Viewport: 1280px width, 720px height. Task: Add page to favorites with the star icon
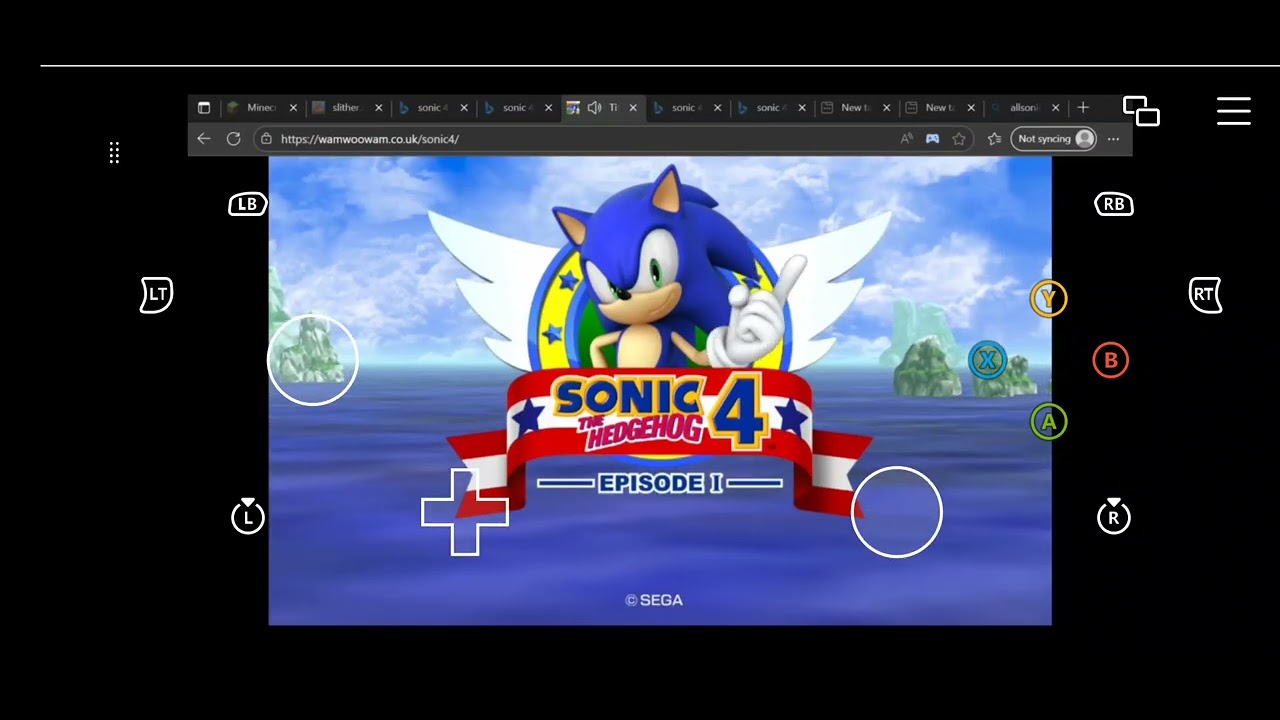click(x=959, y=139)
